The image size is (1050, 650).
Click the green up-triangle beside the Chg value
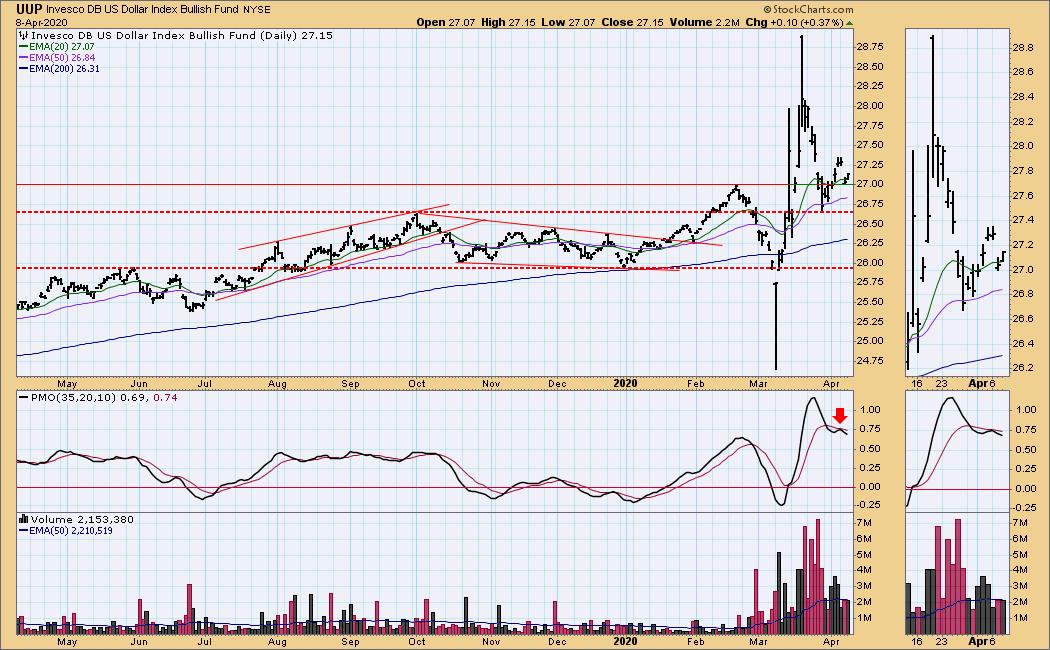pos(850,23)
